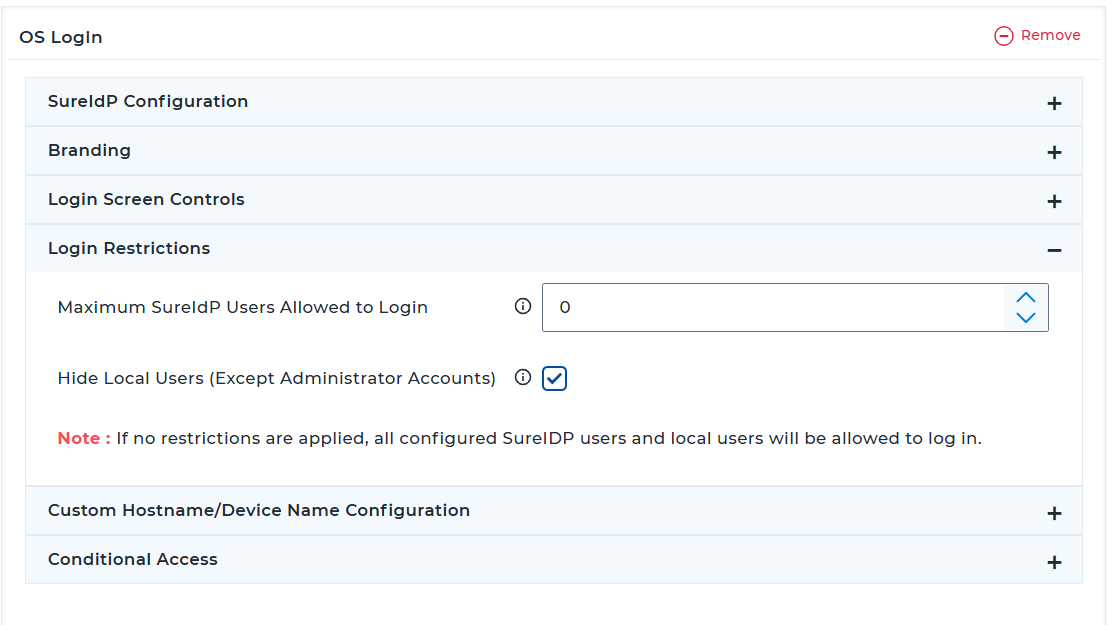
Task: Click the plus icon for Custom Hostname/Device Name
Action: pos(1053,513)
